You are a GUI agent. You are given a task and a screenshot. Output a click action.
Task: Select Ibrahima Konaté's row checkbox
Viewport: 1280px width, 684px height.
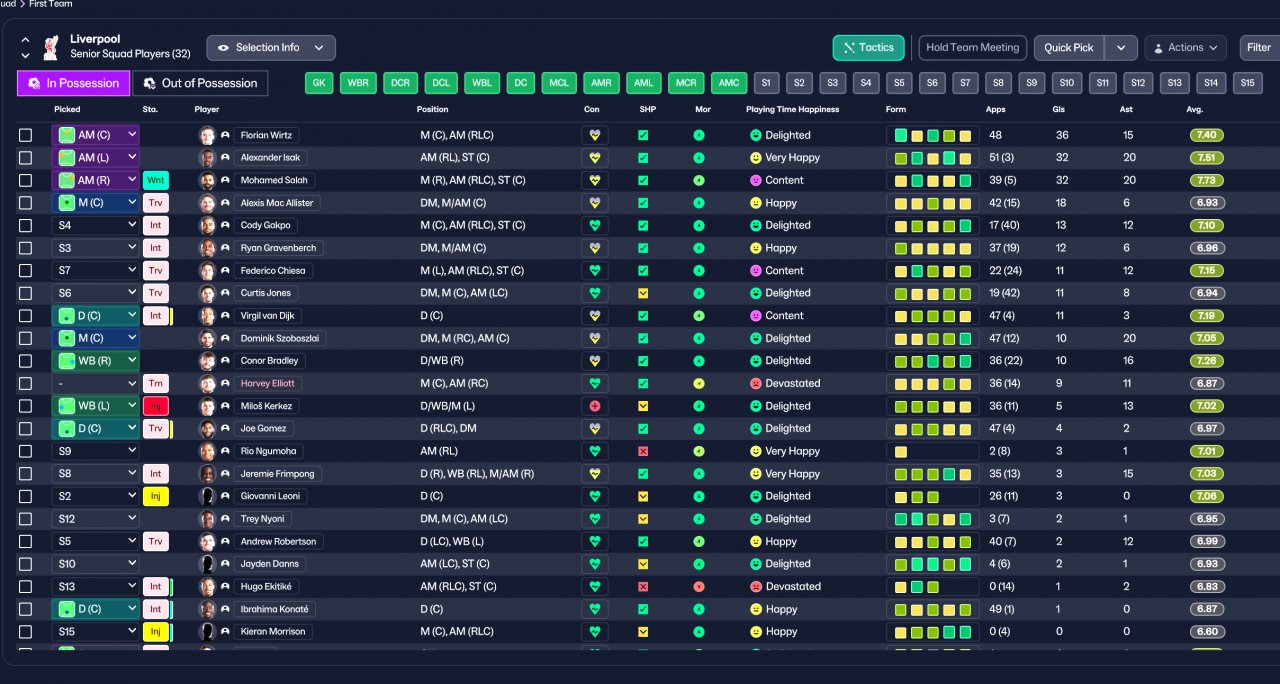(x=26, y=609)
